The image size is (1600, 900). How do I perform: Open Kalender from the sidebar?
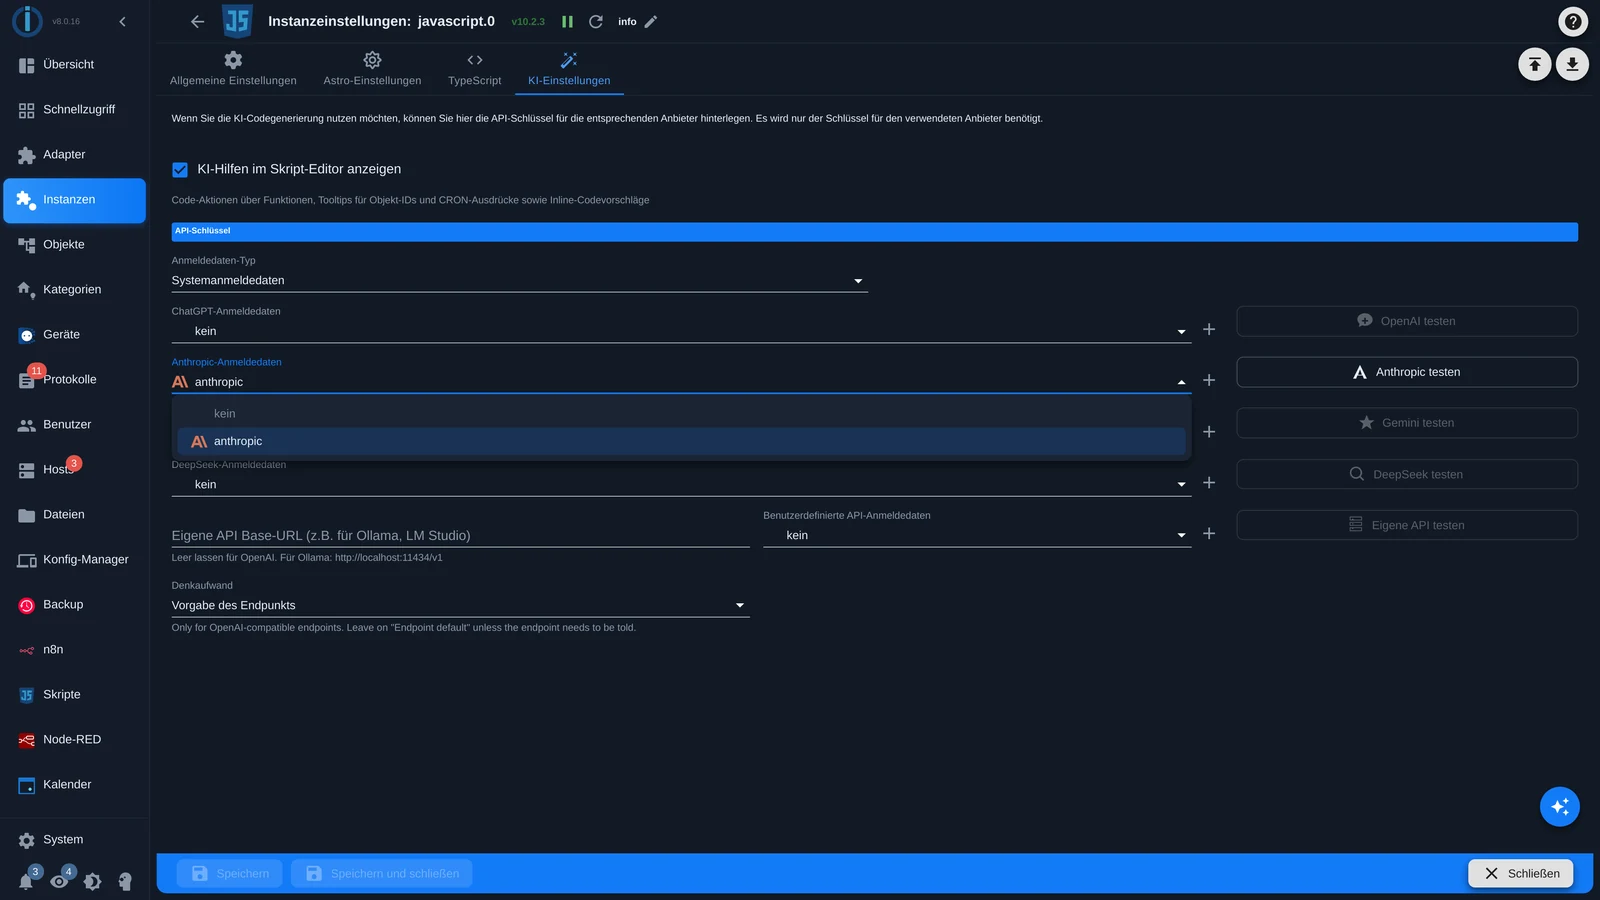(75, 785)
